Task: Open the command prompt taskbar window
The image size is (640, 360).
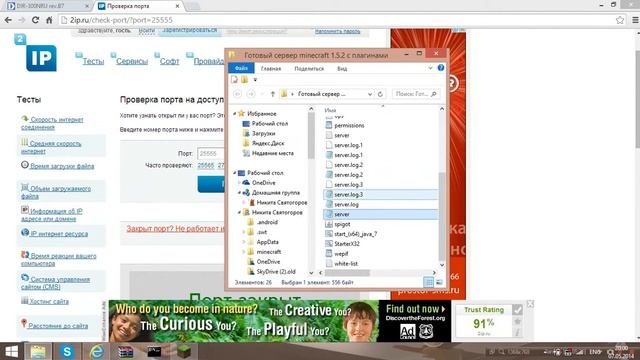Action: (x=154, y=351)
